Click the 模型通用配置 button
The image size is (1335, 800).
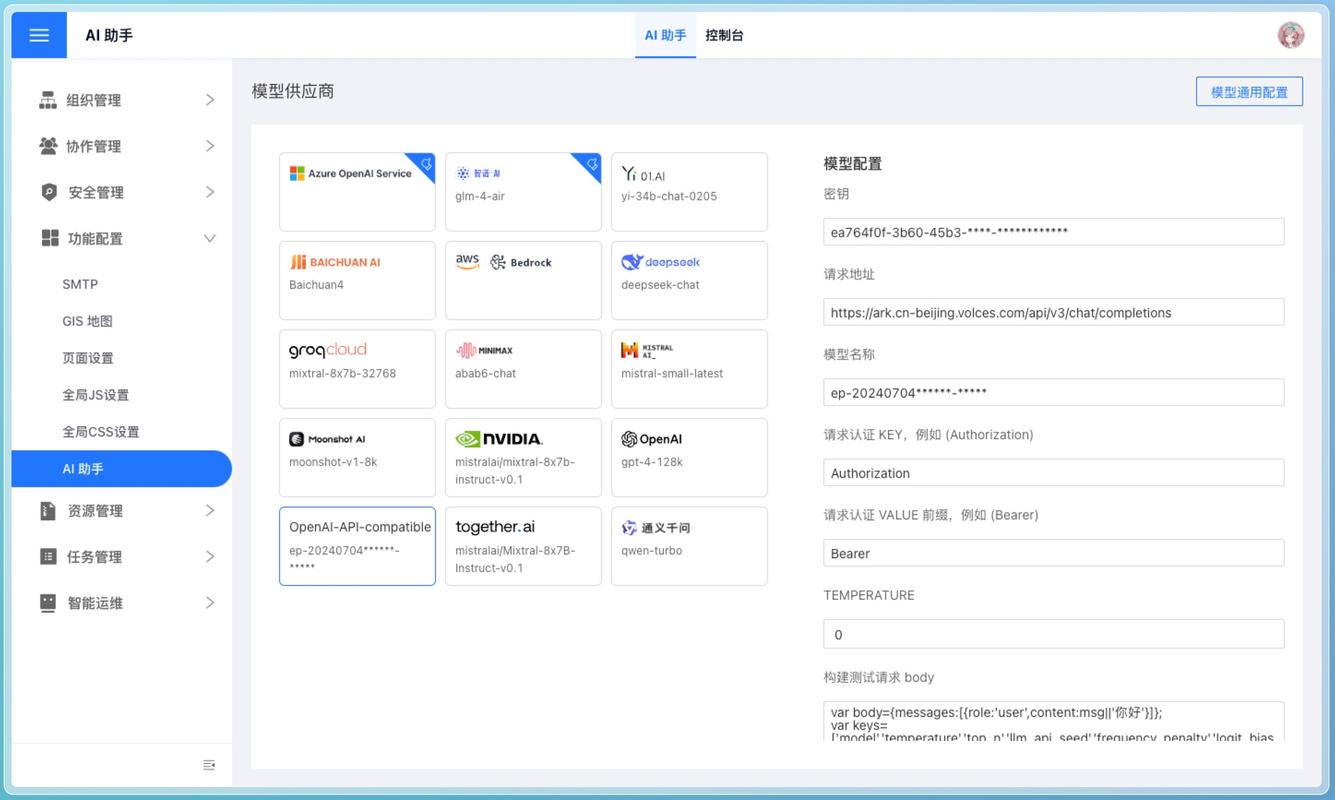(1249, 91)
